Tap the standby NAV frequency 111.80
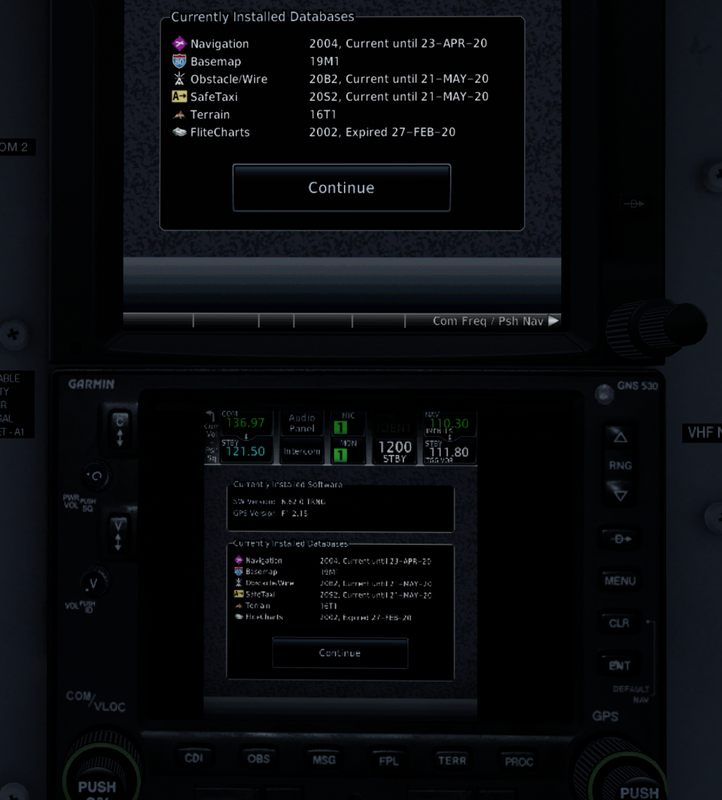The image size is (722, 800). point(449,451)
